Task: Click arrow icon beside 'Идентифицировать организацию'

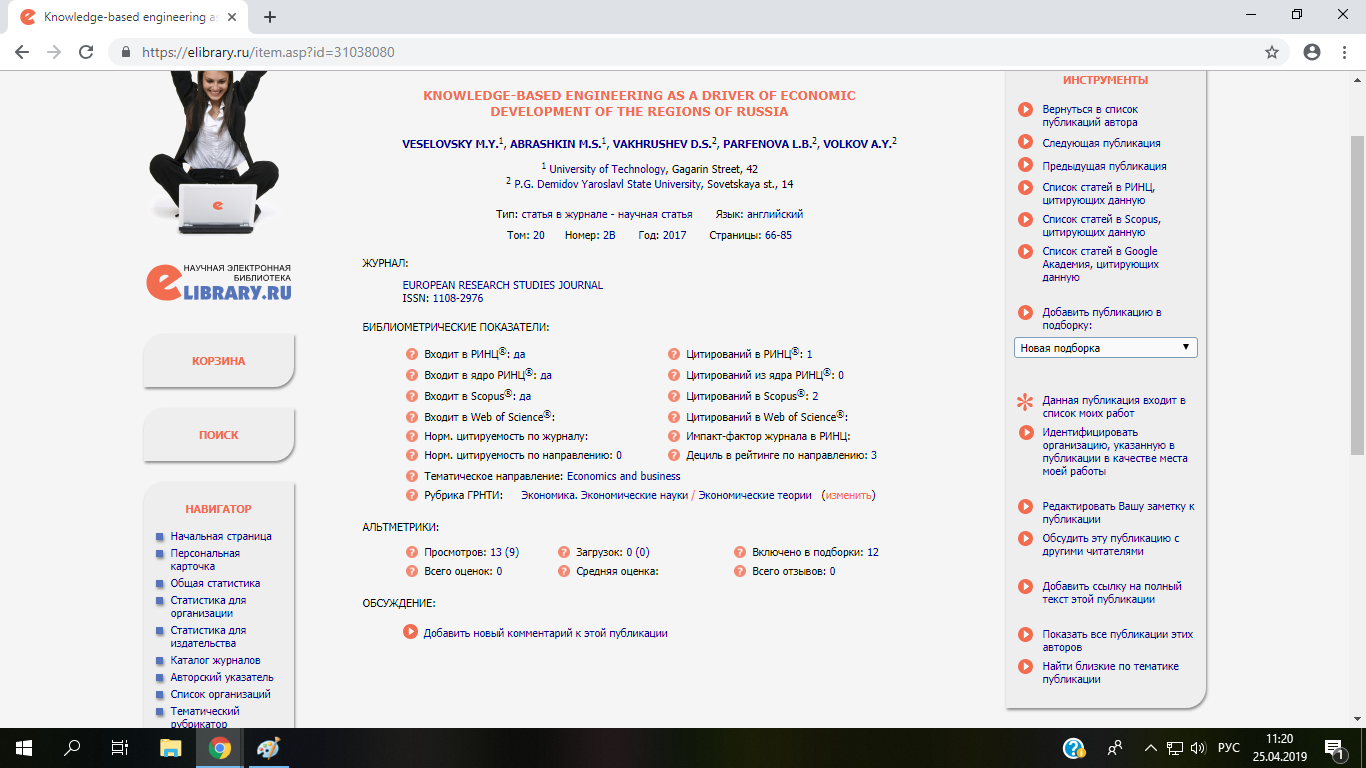Action: click(x=1025, y=433)
